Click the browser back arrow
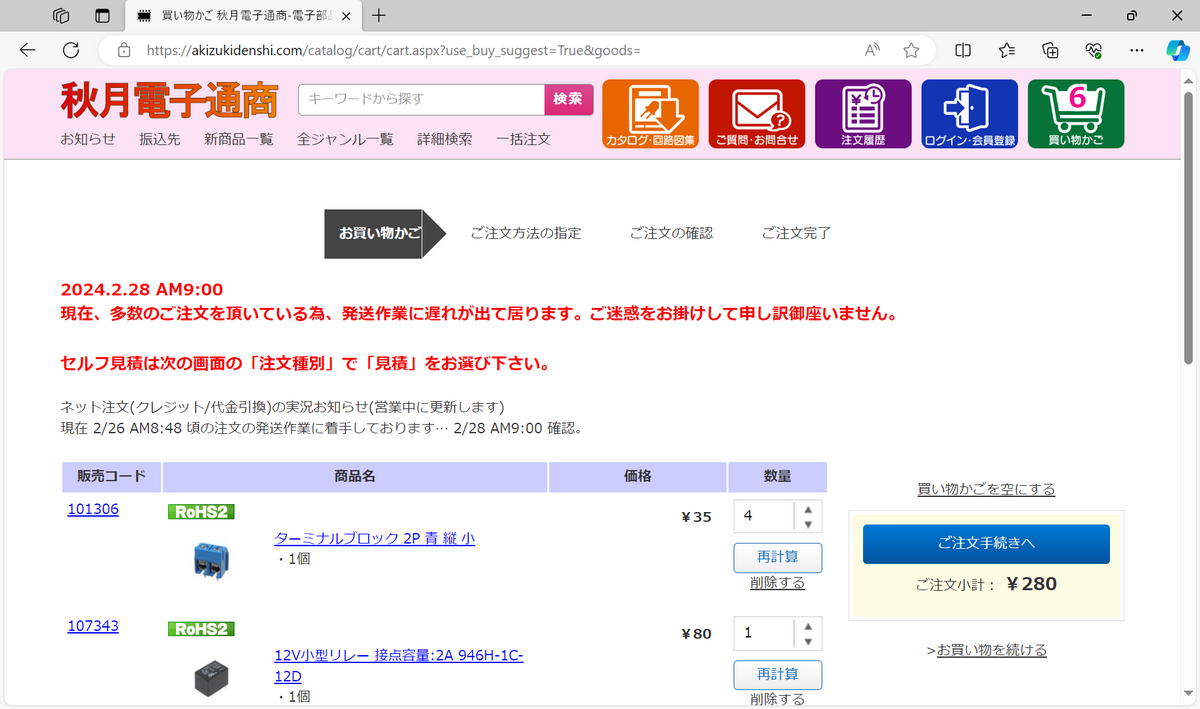This screenshot has width=1200, height=709. point(27,50)
